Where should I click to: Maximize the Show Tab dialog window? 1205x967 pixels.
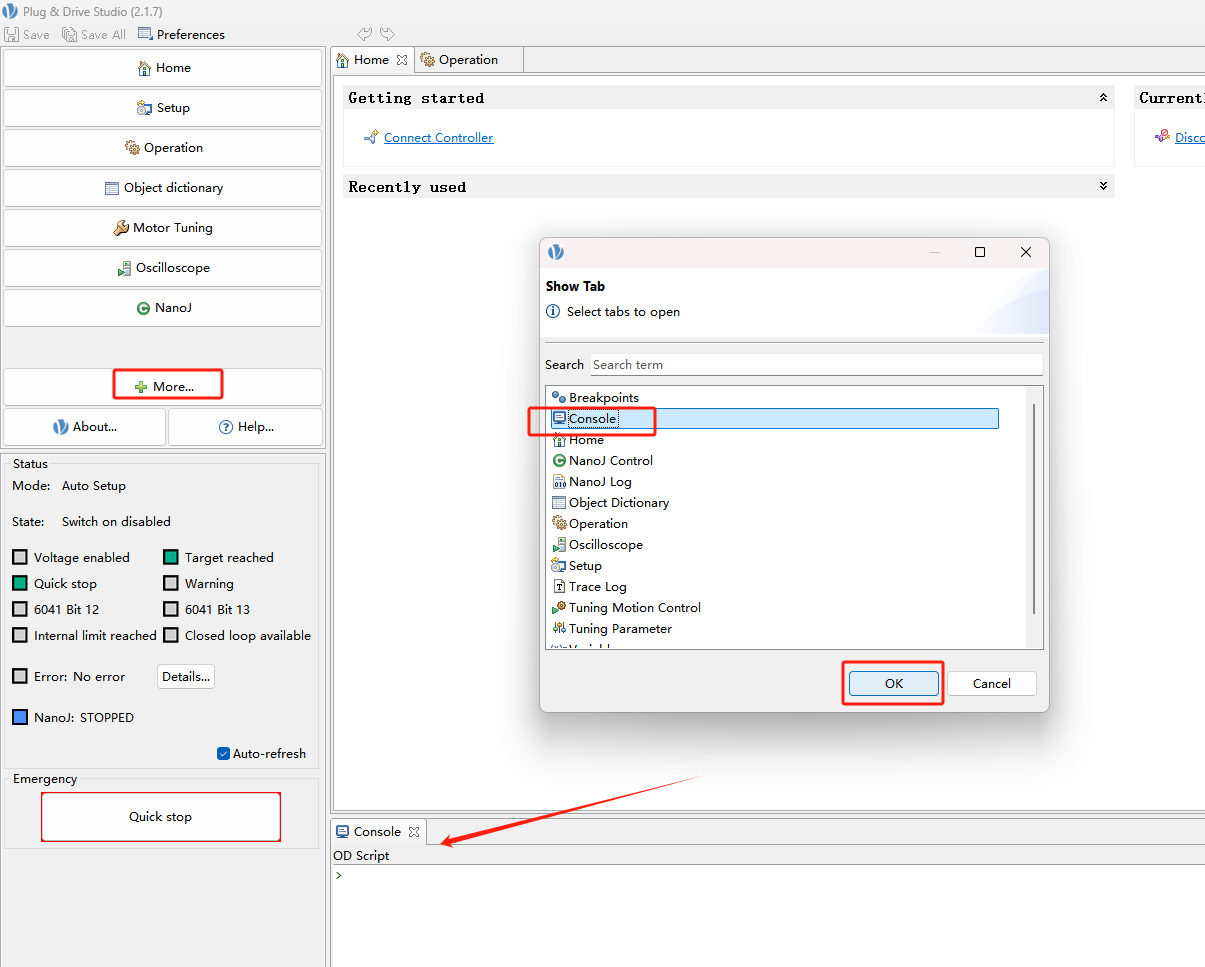pyautogui.click(x=980, y=253)
